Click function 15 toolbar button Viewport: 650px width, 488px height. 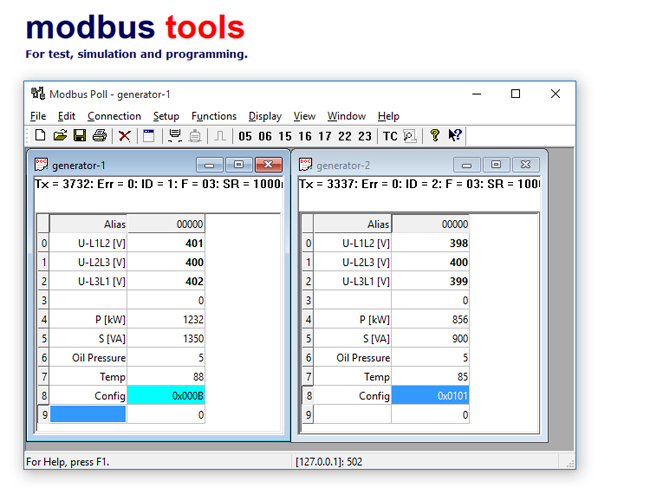coord(285,136)
